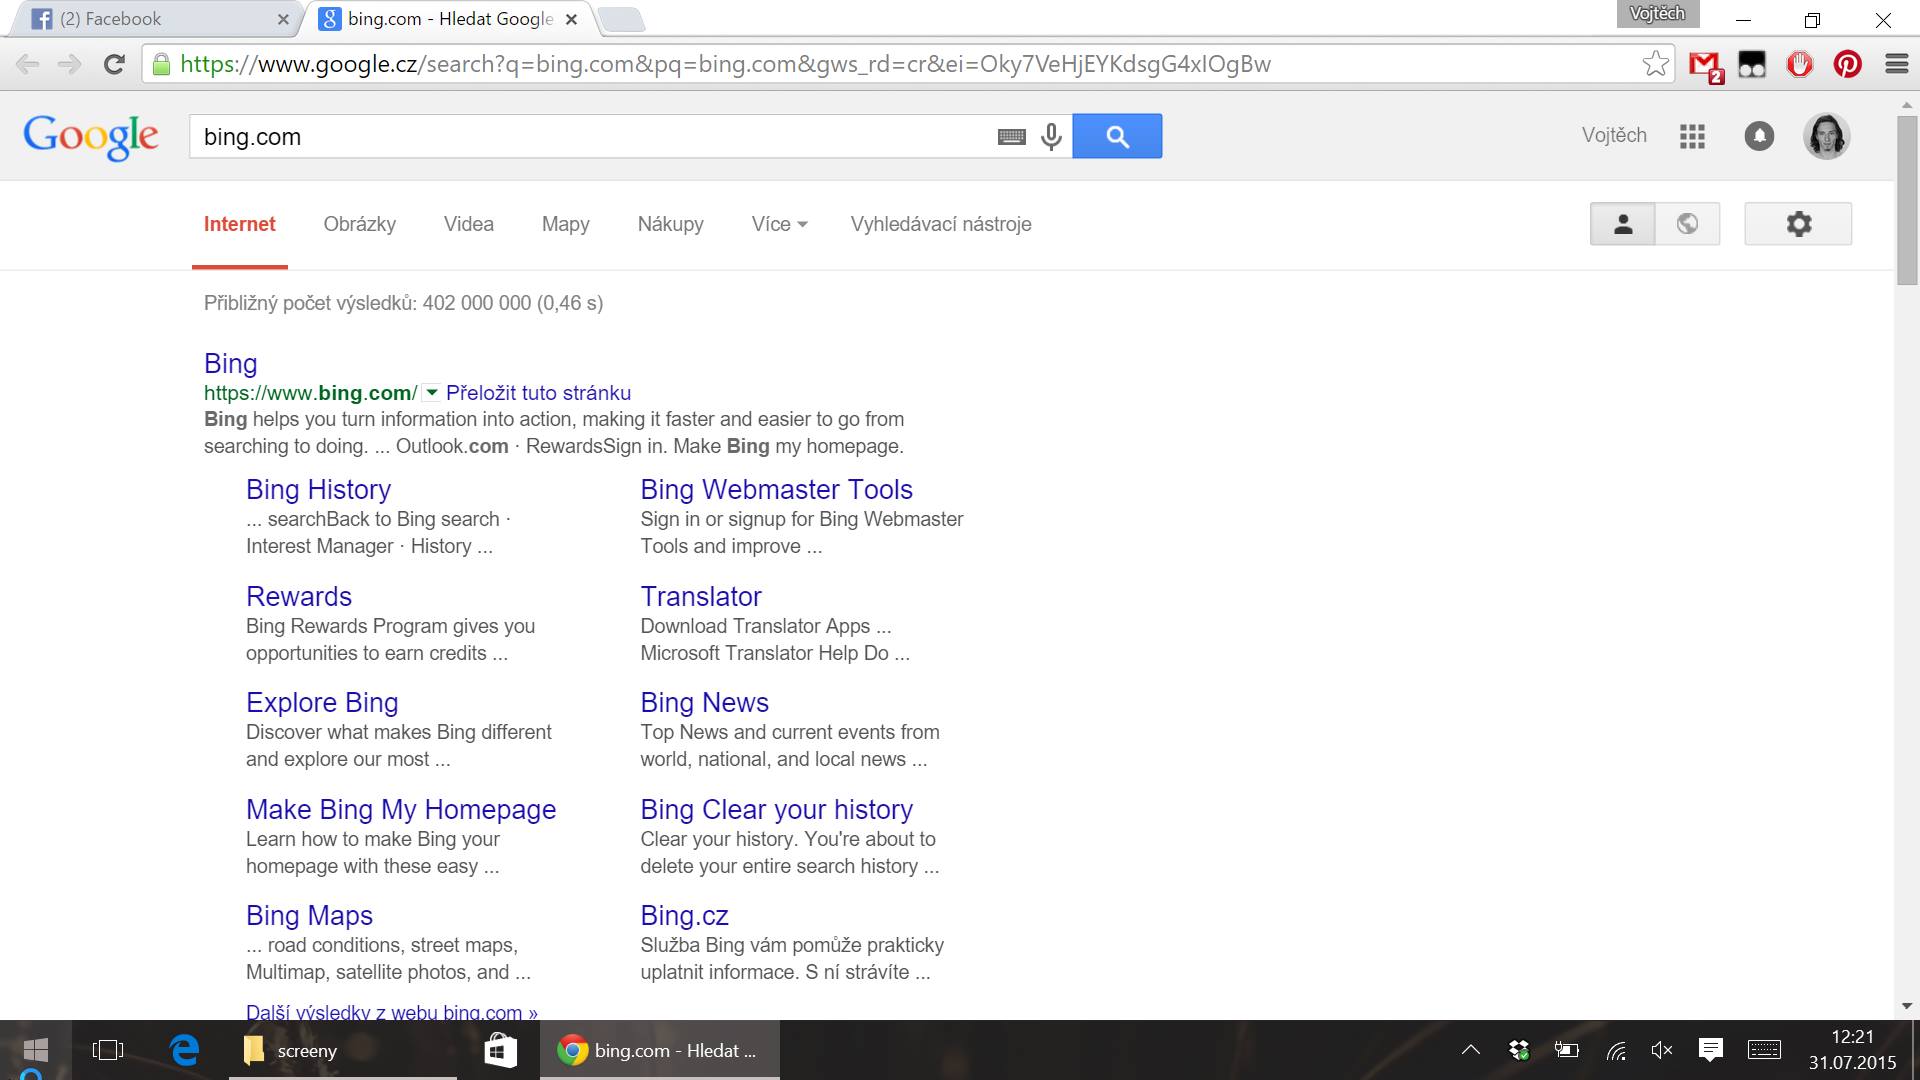Switch to the Obrázky tab
Screen dimensions: 1920x1080
coord(359,224)
